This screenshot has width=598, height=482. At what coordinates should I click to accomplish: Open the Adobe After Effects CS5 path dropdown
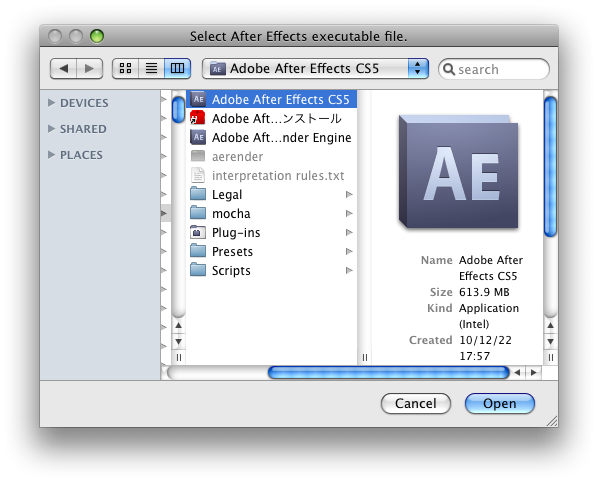315,69
